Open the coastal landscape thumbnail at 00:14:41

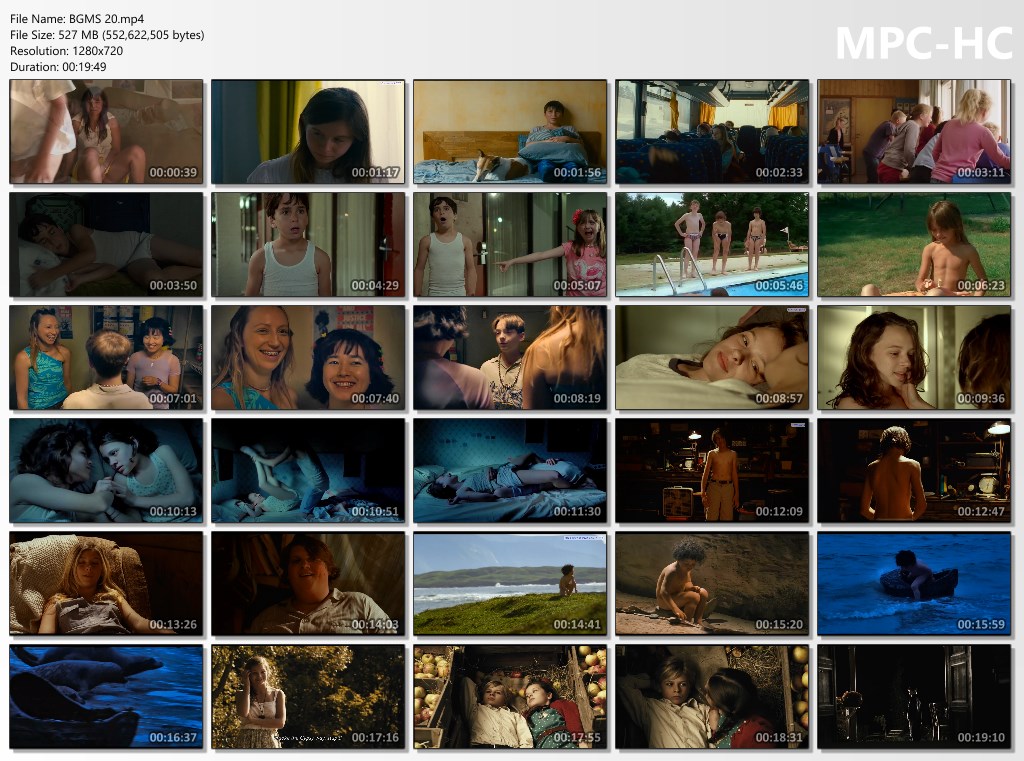(x=510, y=584)
